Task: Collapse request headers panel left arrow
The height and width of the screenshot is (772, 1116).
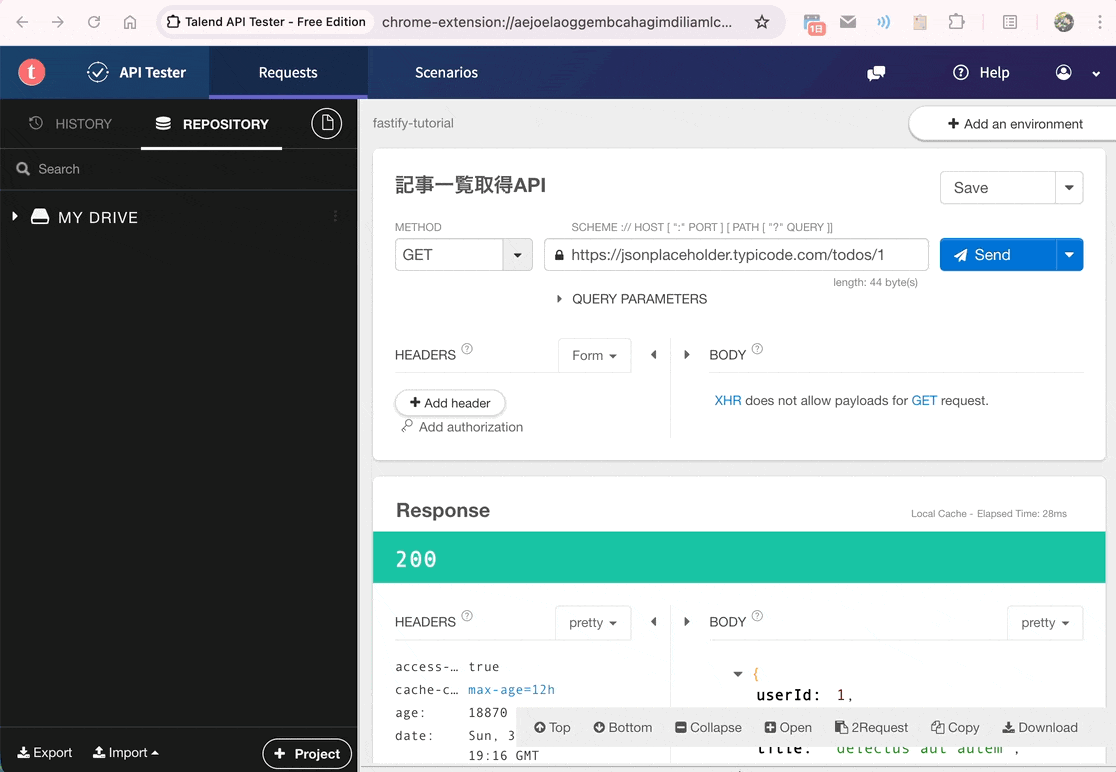Action: tap(653, 354)
